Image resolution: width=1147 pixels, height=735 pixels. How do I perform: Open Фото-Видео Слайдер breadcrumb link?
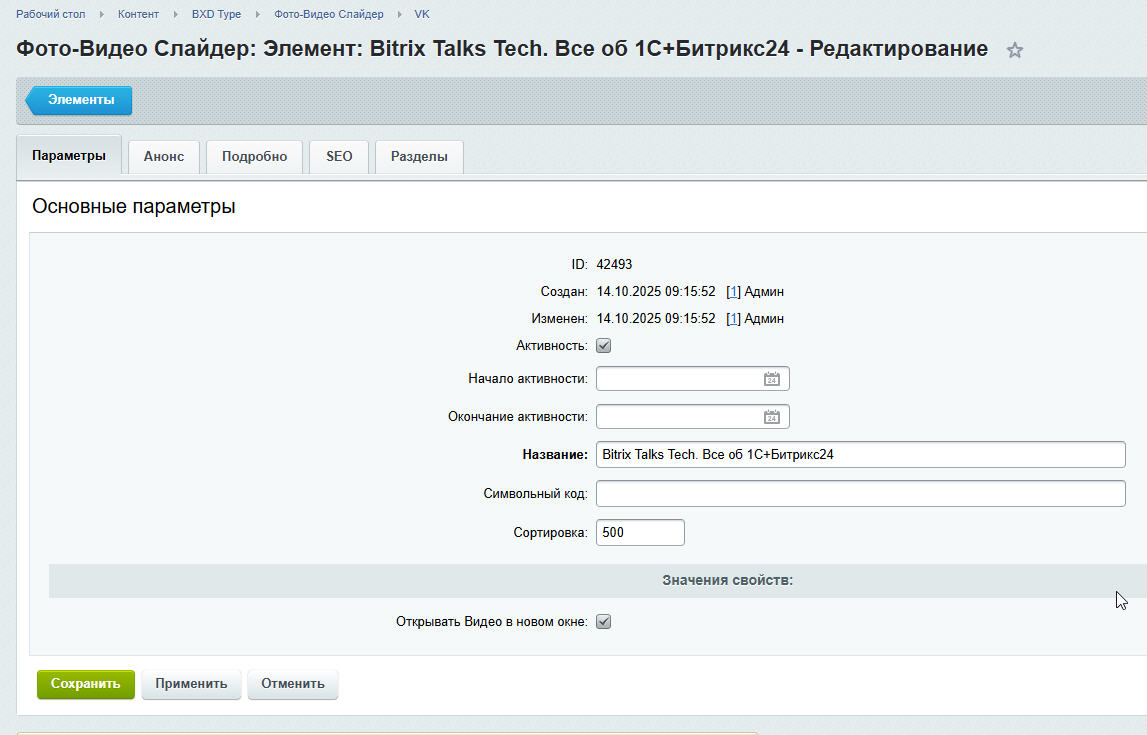[x=329, y=14]
